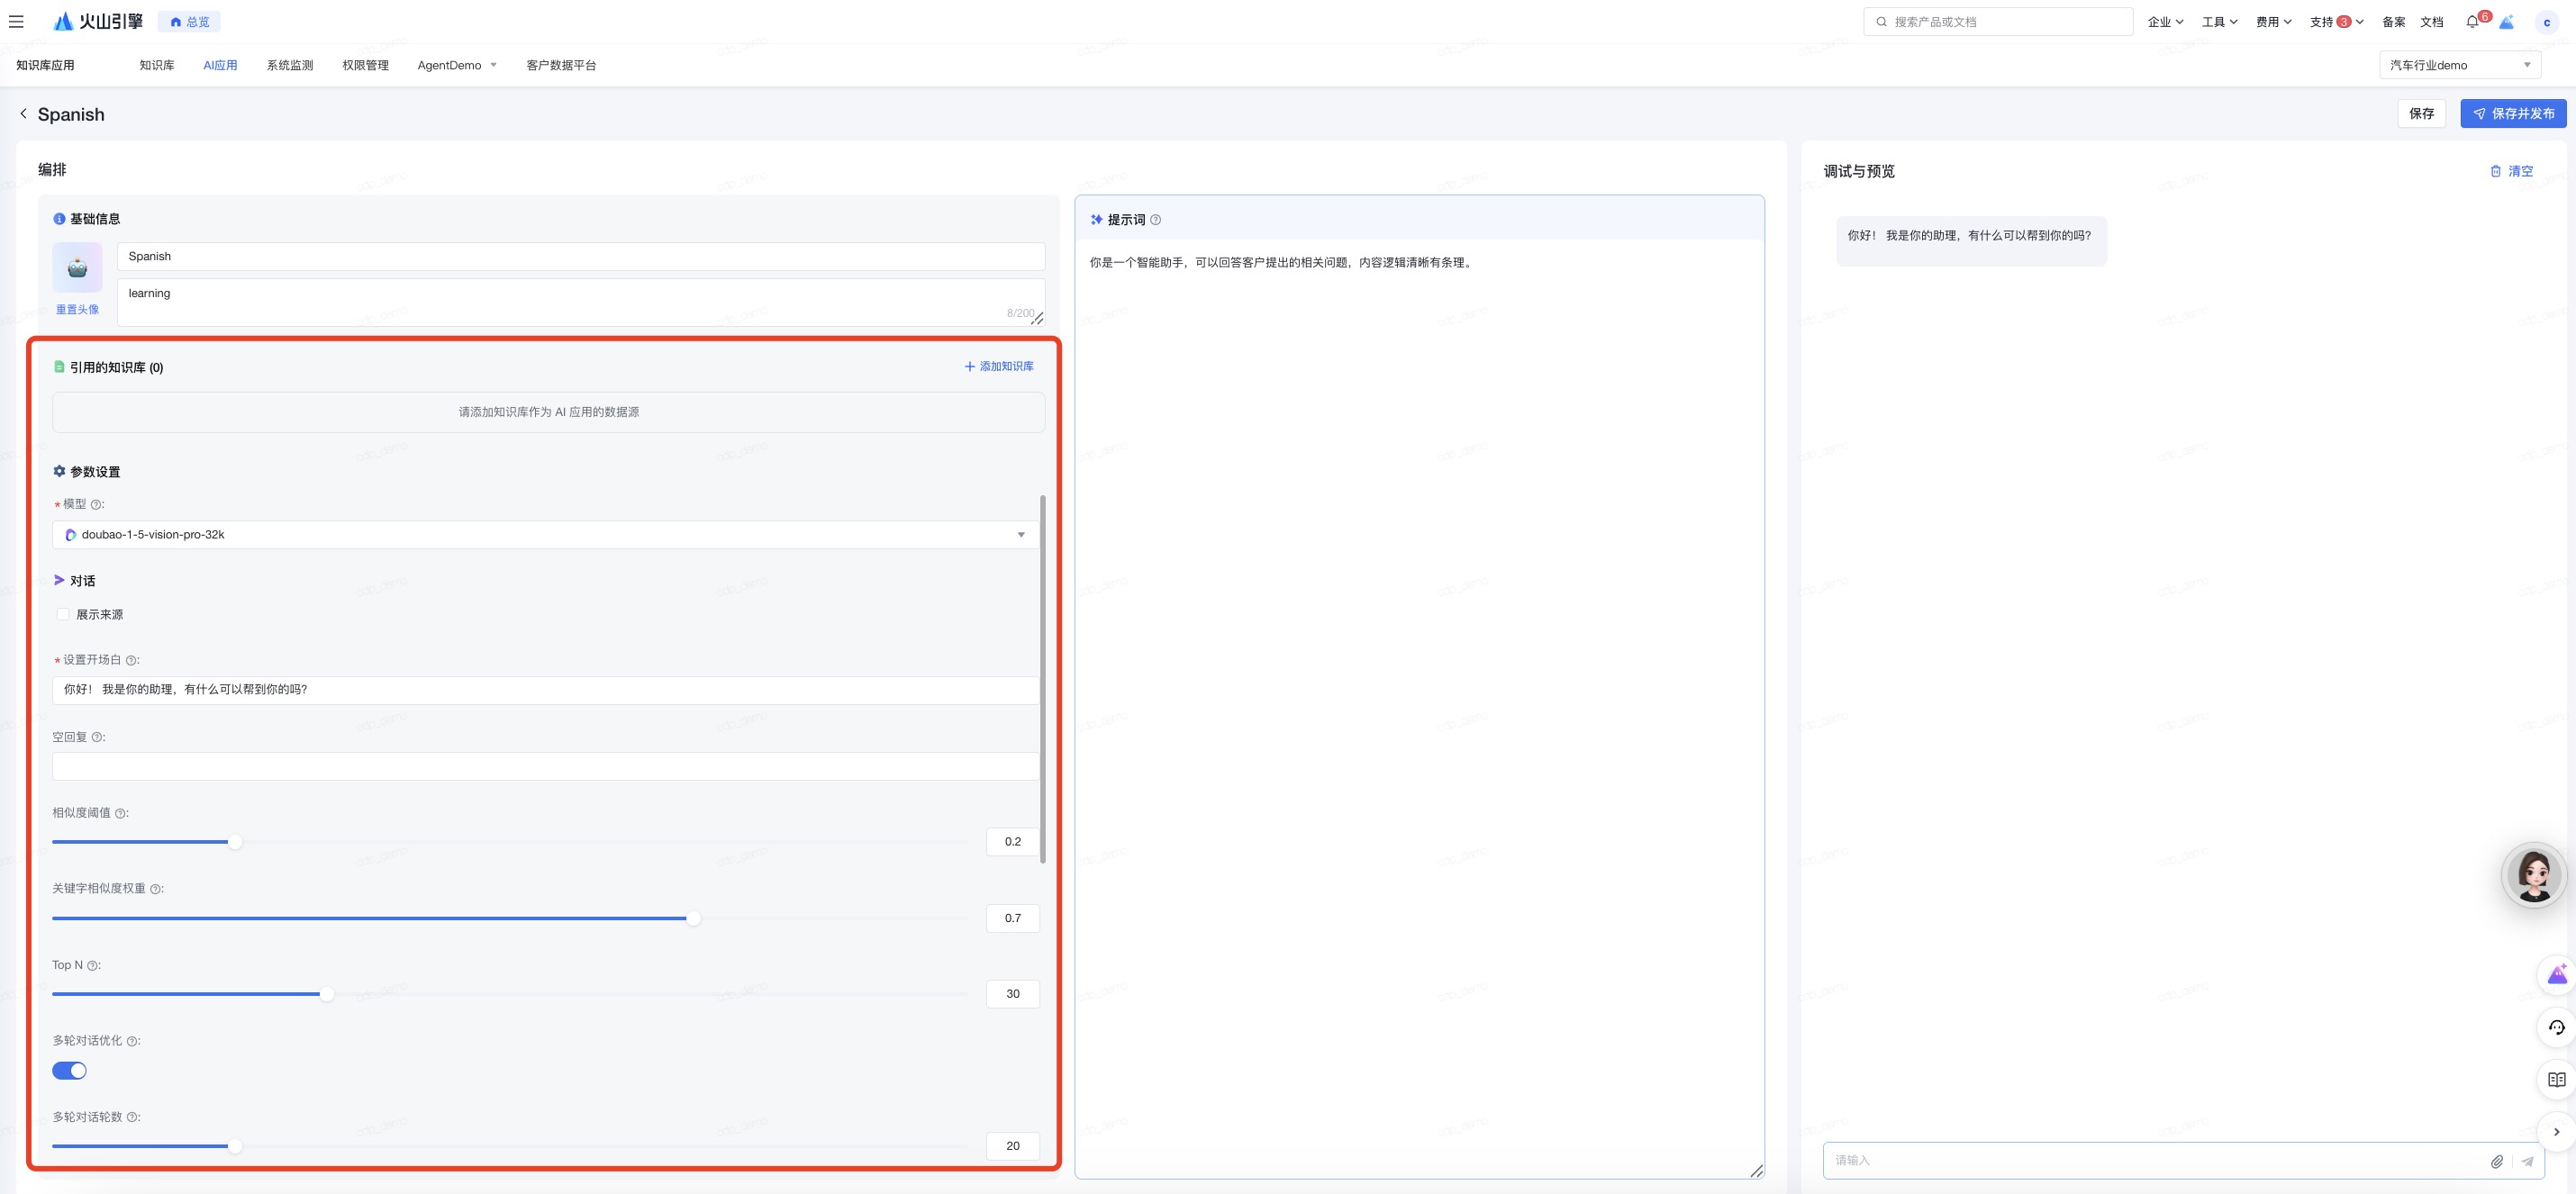Click the 相似度阈值 help icon
Viewport: 2576px width, 1194px height.
(x=121, y=813)
